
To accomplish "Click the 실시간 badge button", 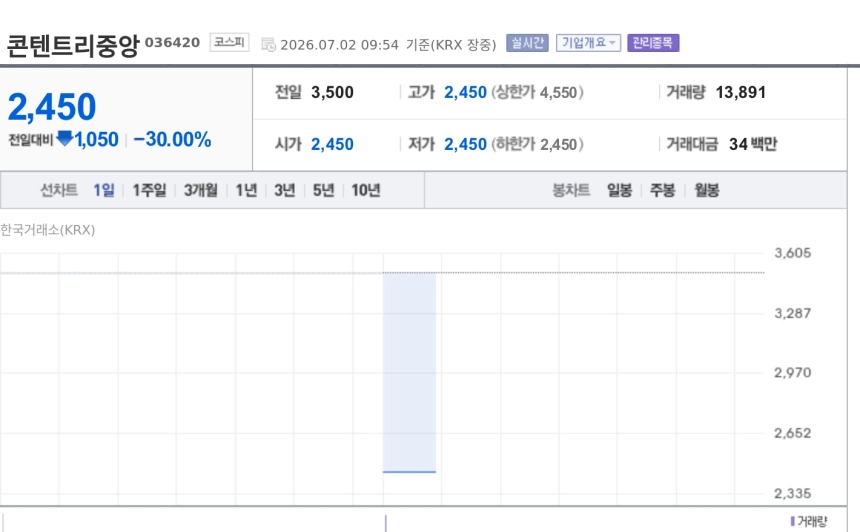I will click(x=527, y=43).
